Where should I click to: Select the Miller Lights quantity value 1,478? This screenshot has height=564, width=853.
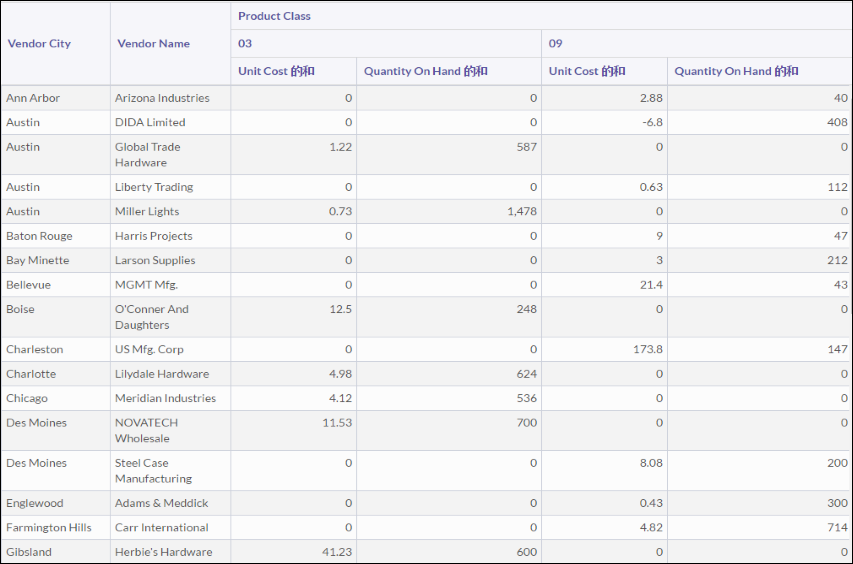(x=520, y=211)
